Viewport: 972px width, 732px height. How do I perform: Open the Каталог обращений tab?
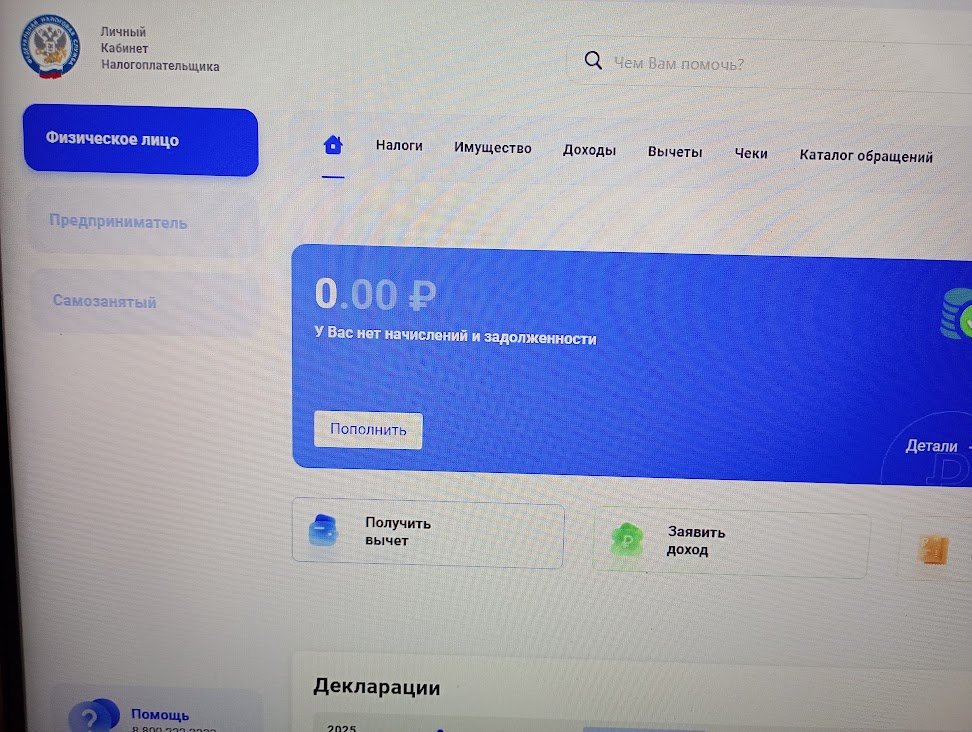pos(866,156)
